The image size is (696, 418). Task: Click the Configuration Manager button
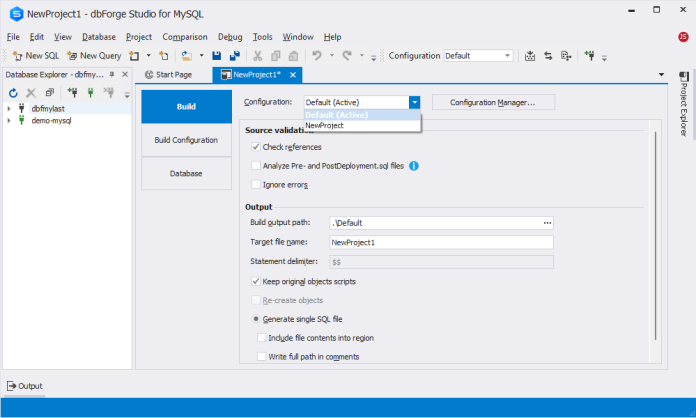[493, 102]
